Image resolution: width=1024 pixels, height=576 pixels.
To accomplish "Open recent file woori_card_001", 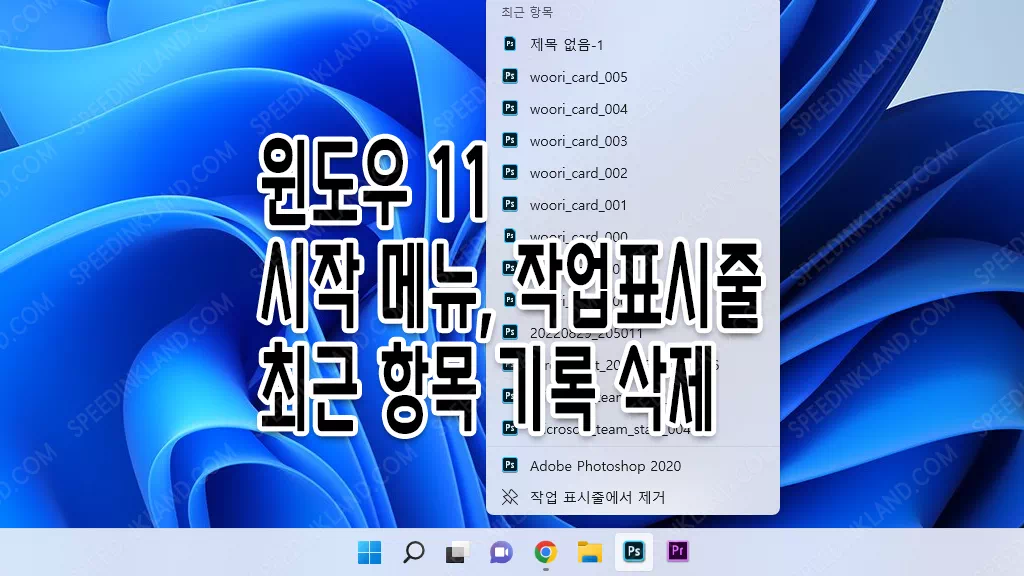I will pos(578,205).
